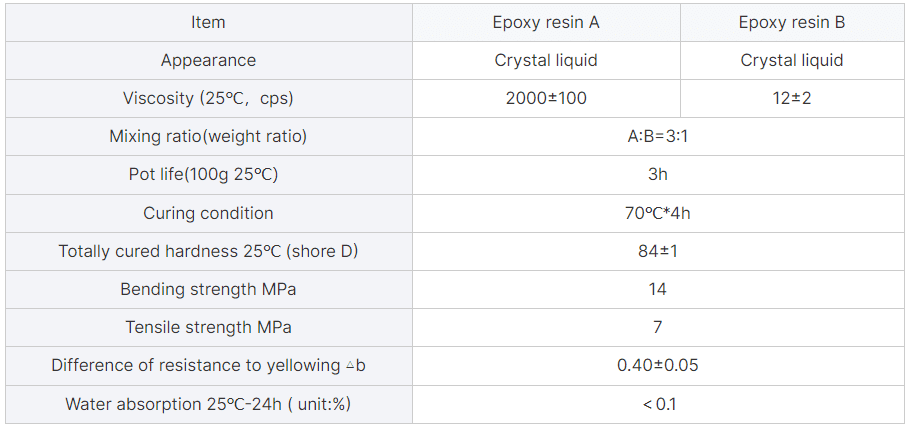Screen dimensions: 906x430
Task: Click the 70℃*4h curing condition value
Action: (658, 213)
